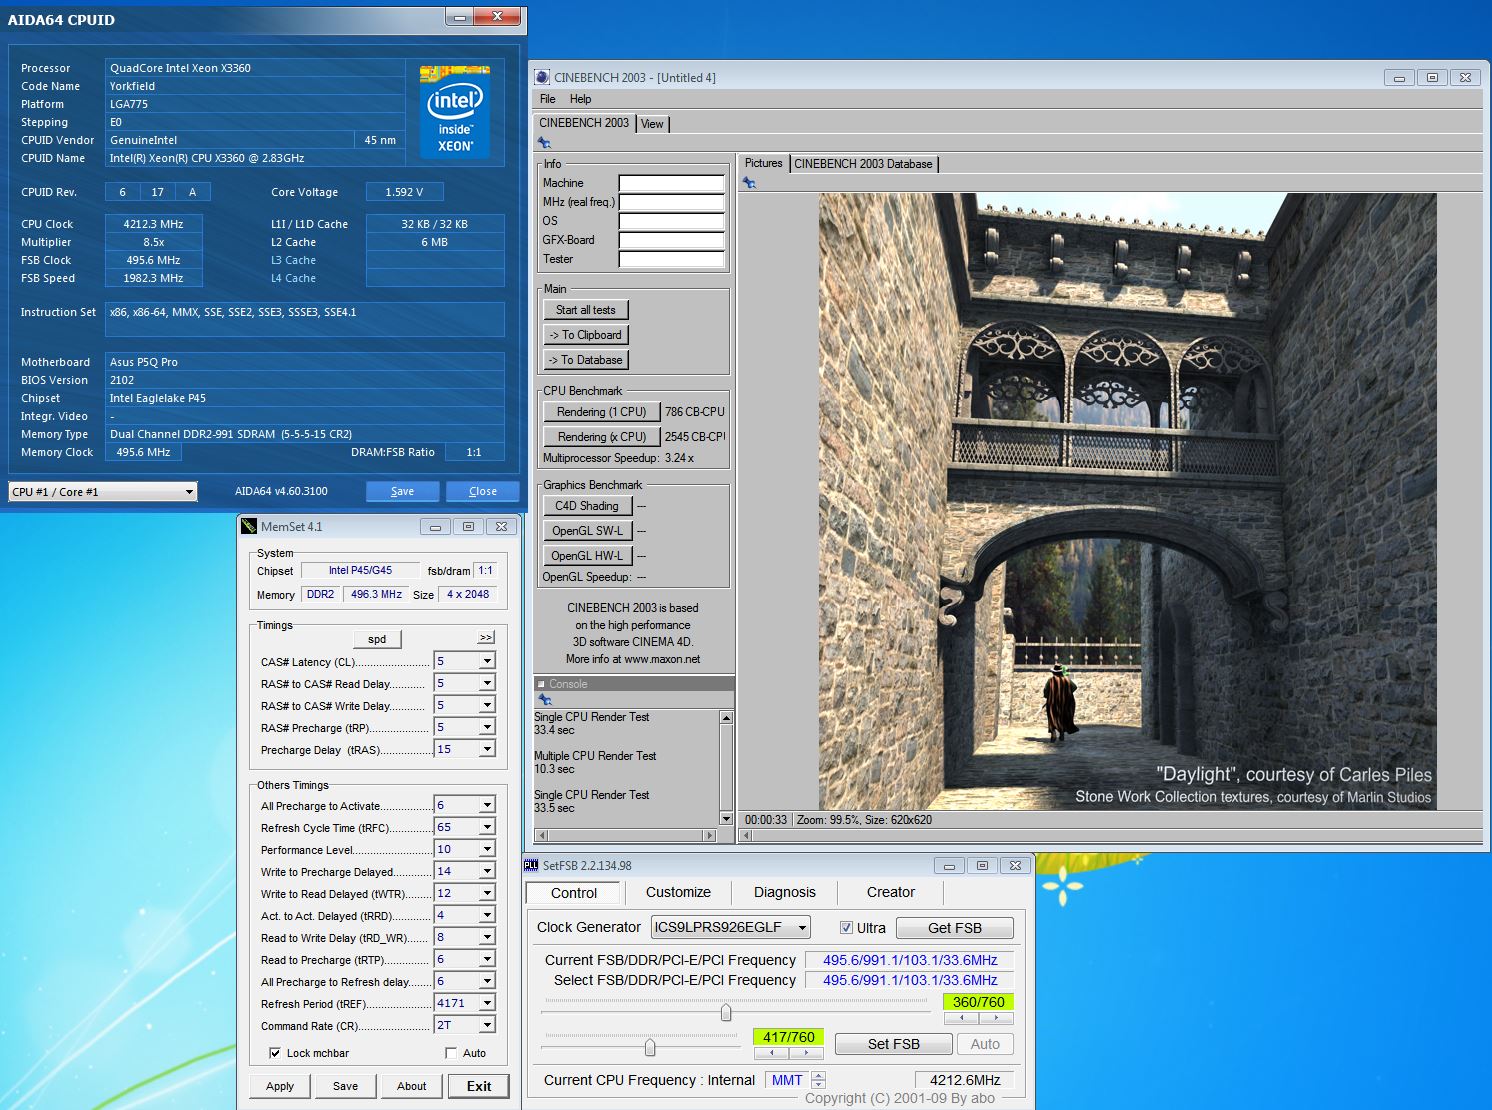Enable the Ultra checkbox in SetFSB
Viewport: 1492px width, 1110px height.
pyautogui.click(x=846, y=927)
